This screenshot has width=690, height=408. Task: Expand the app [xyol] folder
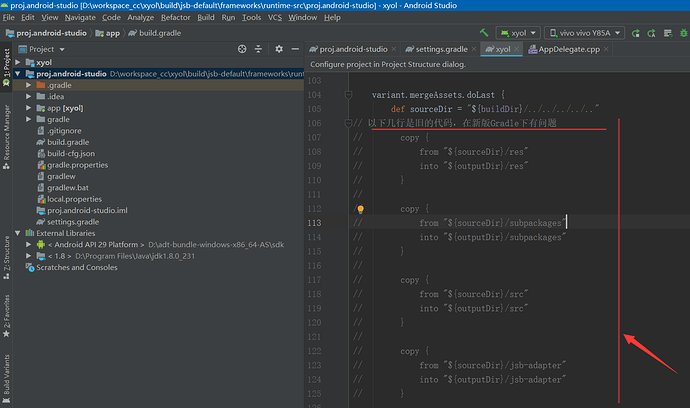click(29, 107)
